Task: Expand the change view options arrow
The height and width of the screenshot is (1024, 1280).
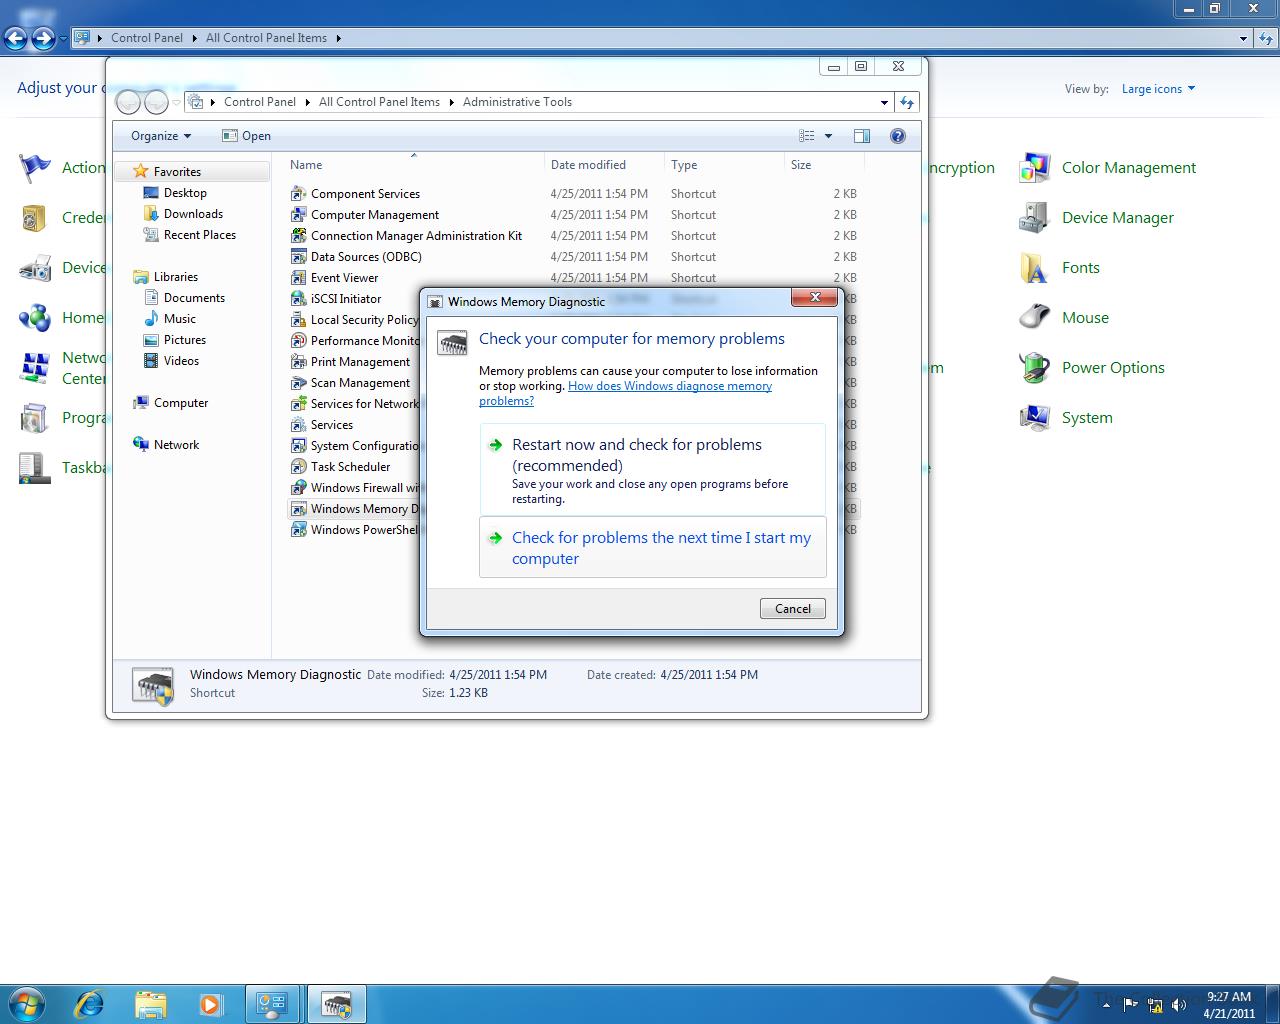Action: (x=828, y=136)
